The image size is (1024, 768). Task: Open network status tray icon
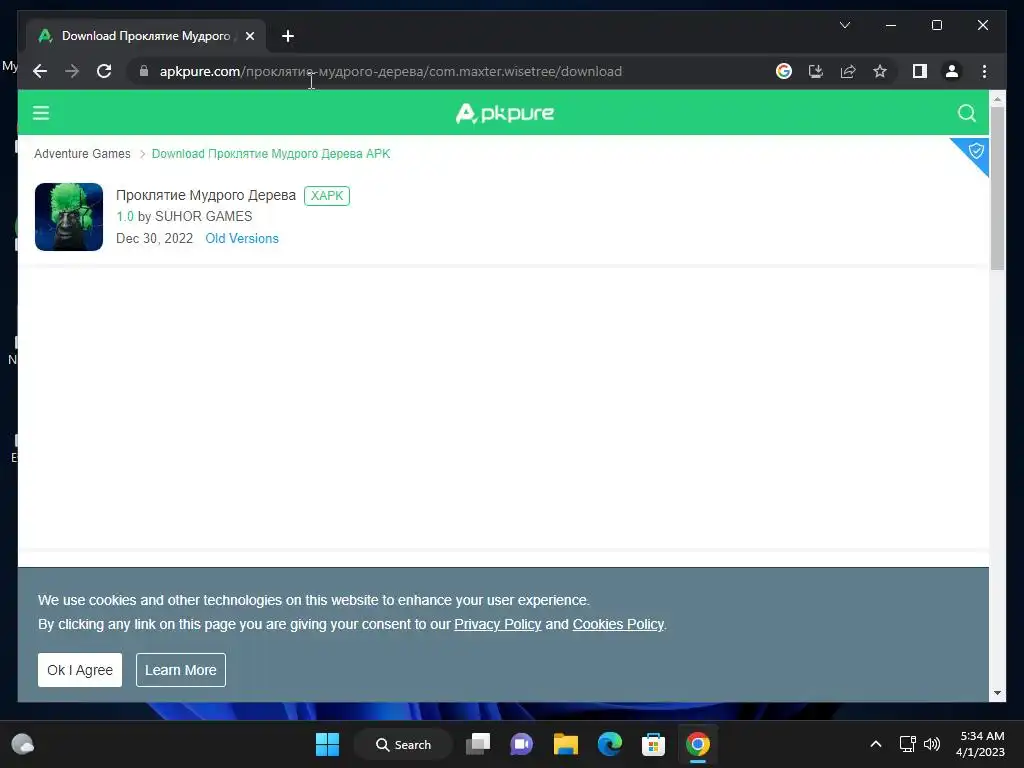(907, 744)
